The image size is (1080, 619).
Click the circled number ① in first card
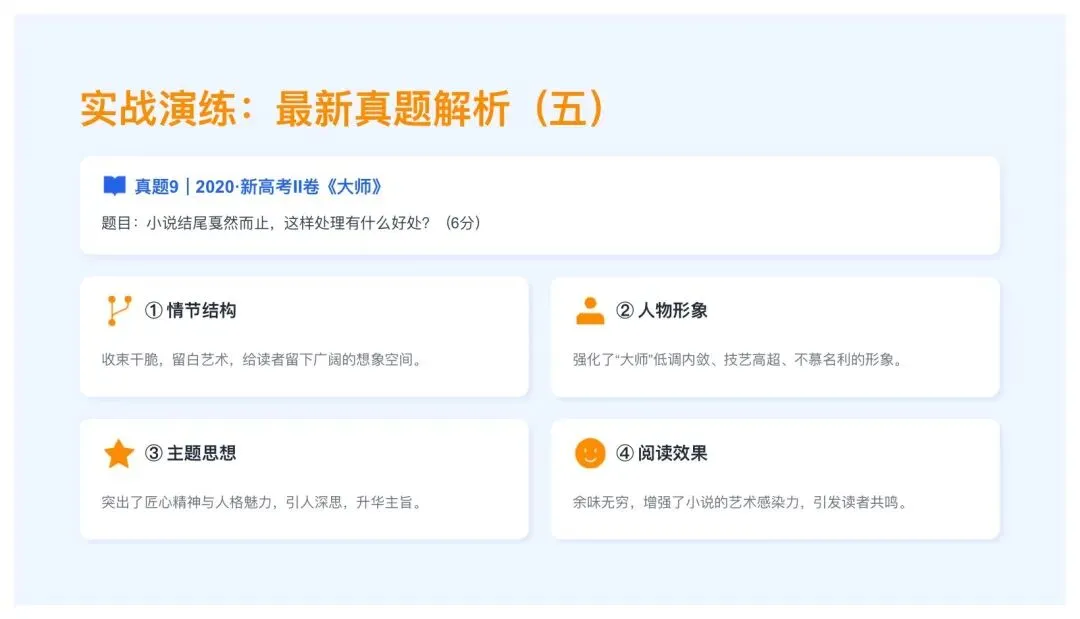click(x=153, y=311)
